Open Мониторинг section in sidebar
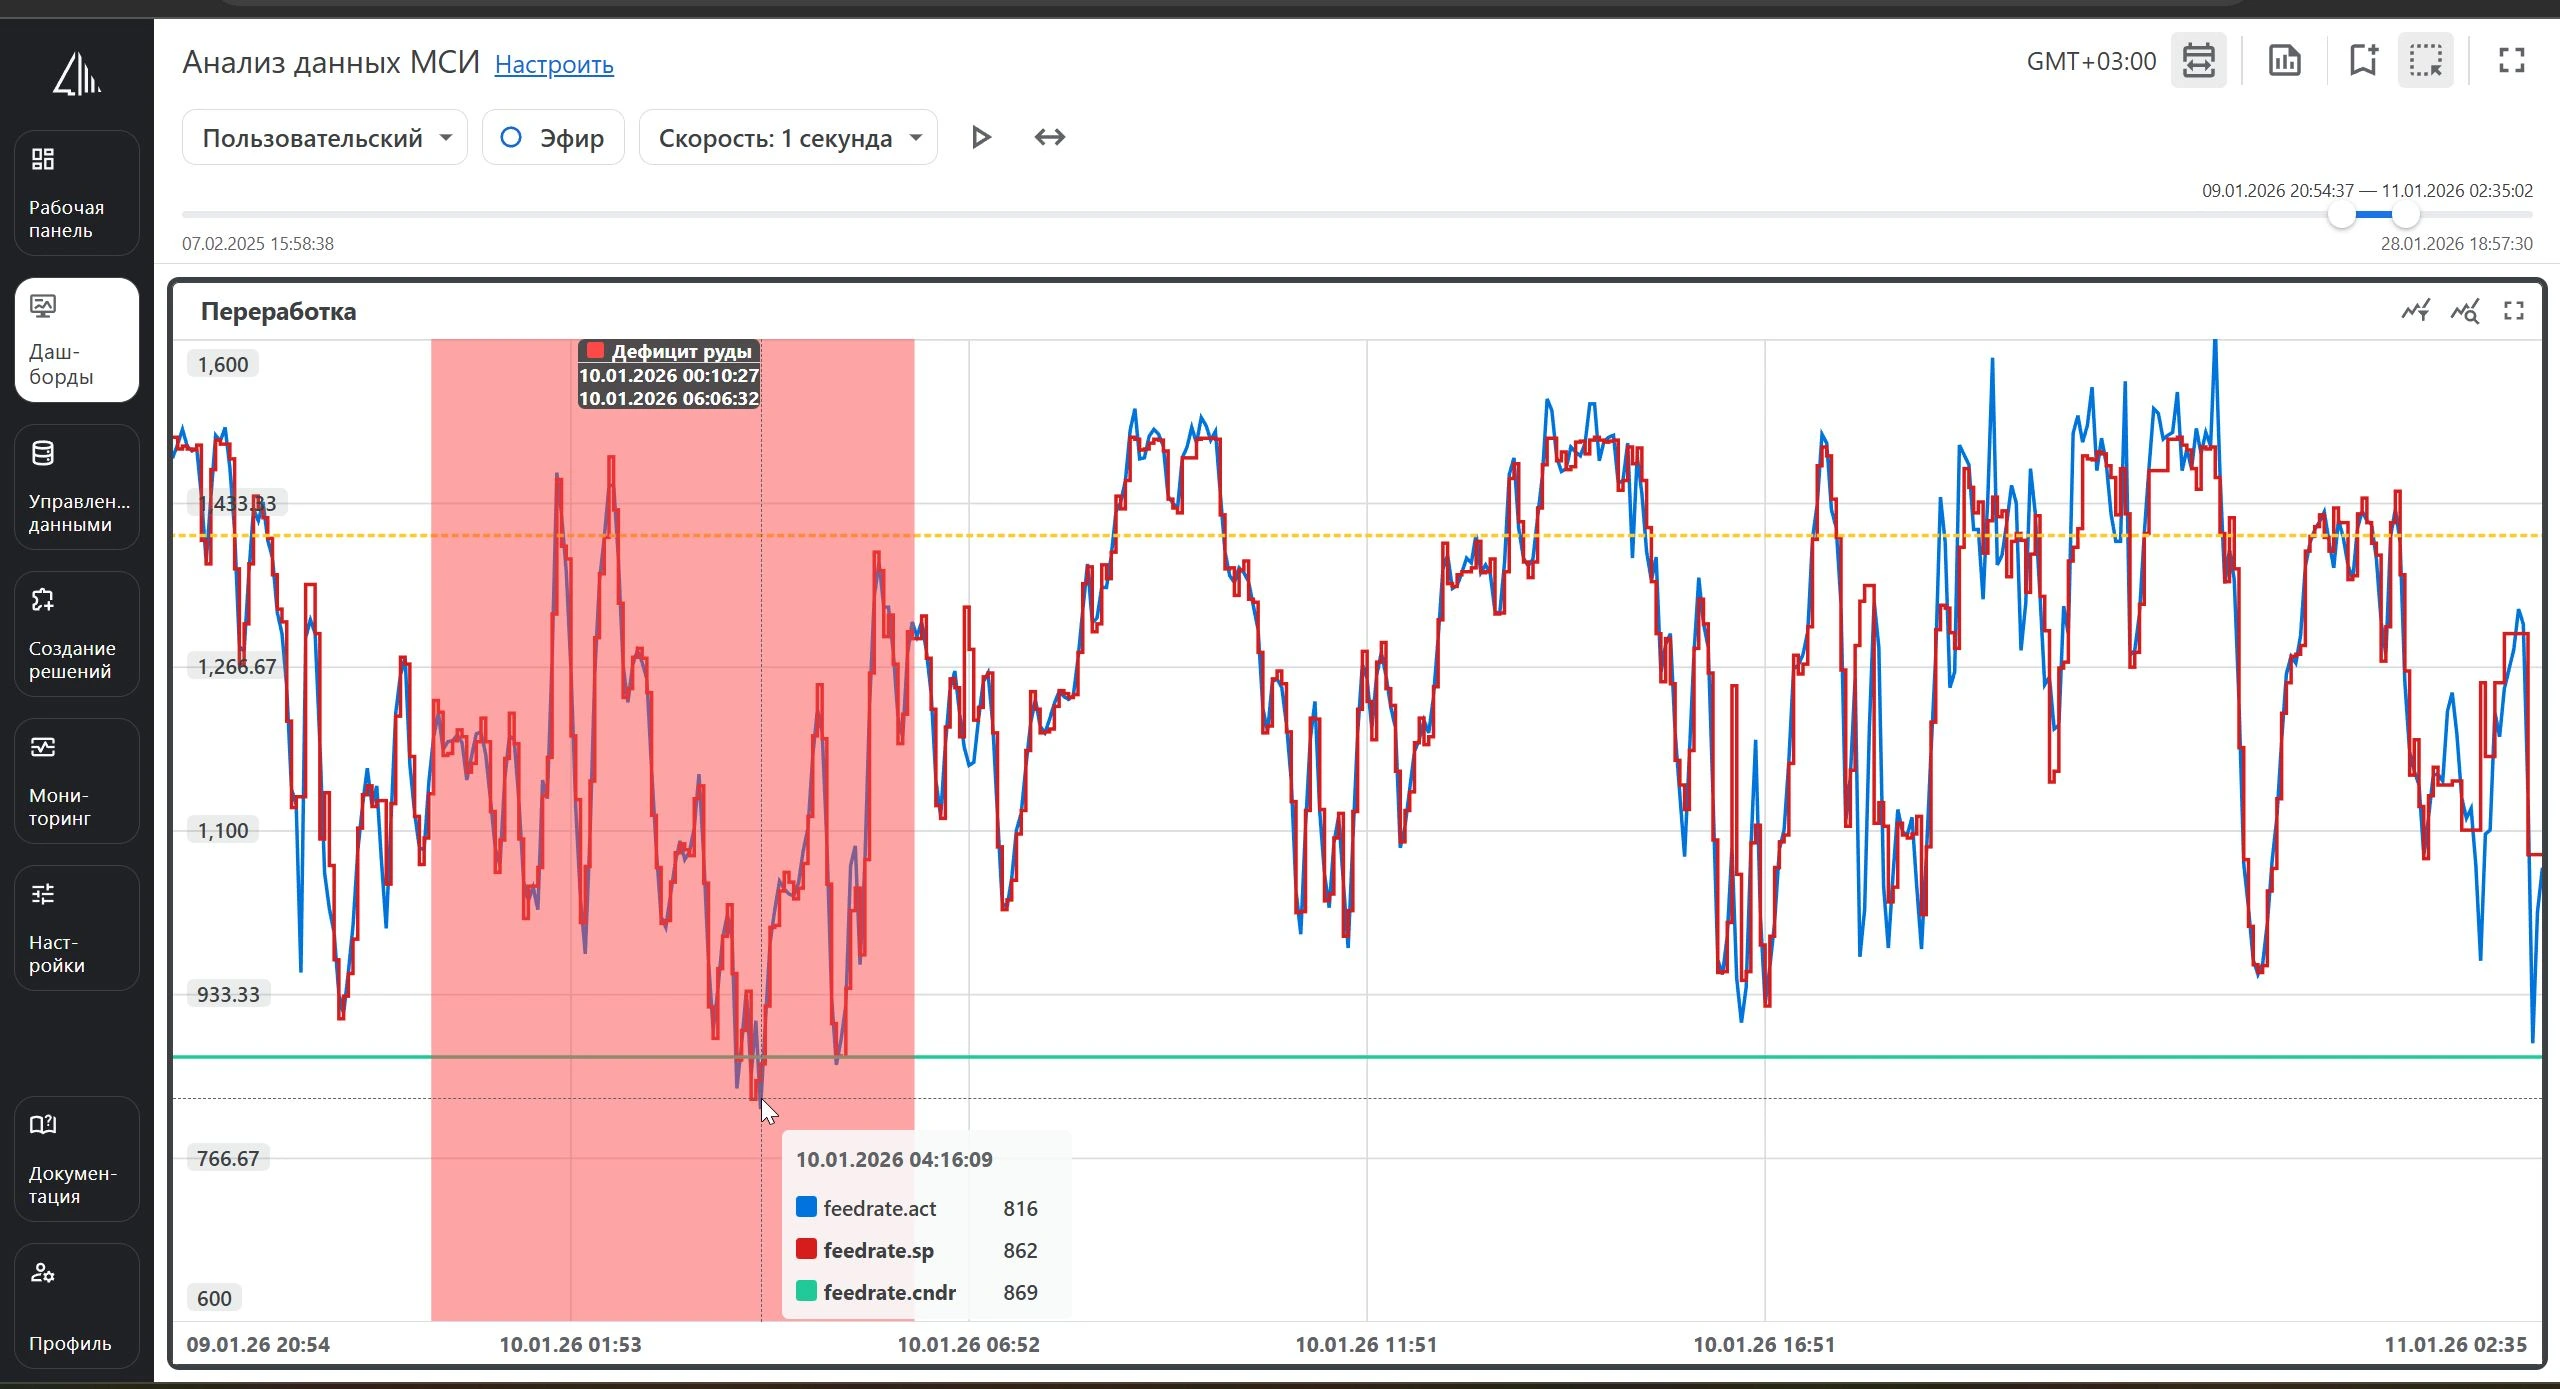 pos(76,781)
